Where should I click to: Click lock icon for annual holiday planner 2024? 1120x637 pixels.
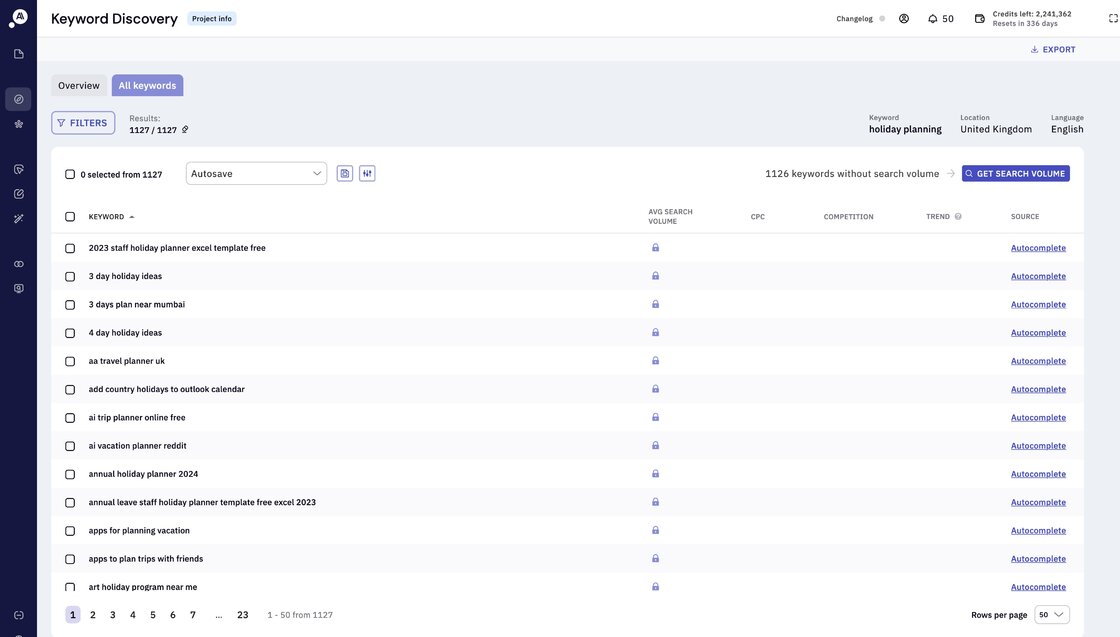655,473
